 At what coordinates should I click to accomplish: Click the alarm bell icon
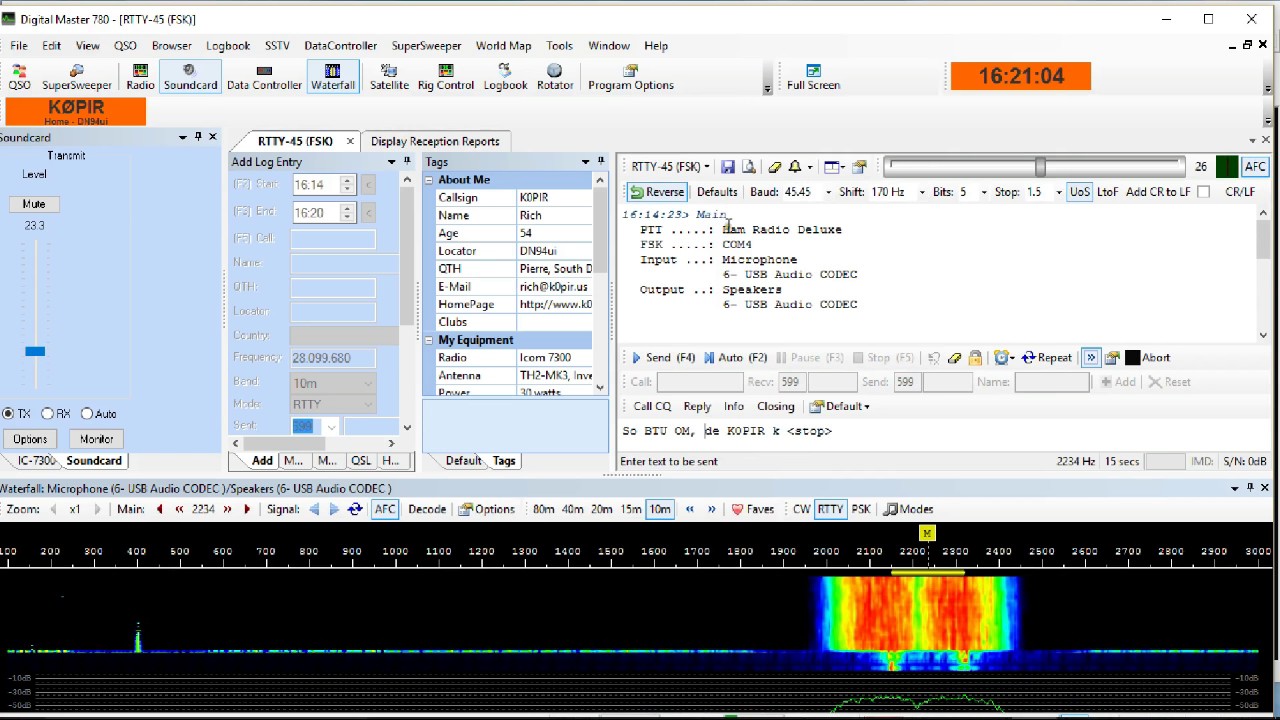794,167
